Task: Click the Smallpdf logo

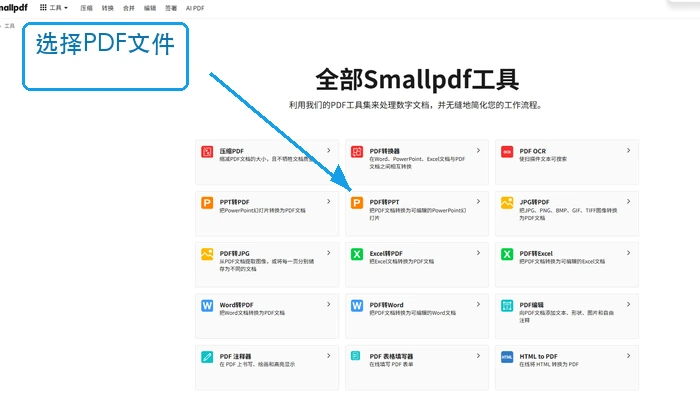Action: click(x=14, y=8)
